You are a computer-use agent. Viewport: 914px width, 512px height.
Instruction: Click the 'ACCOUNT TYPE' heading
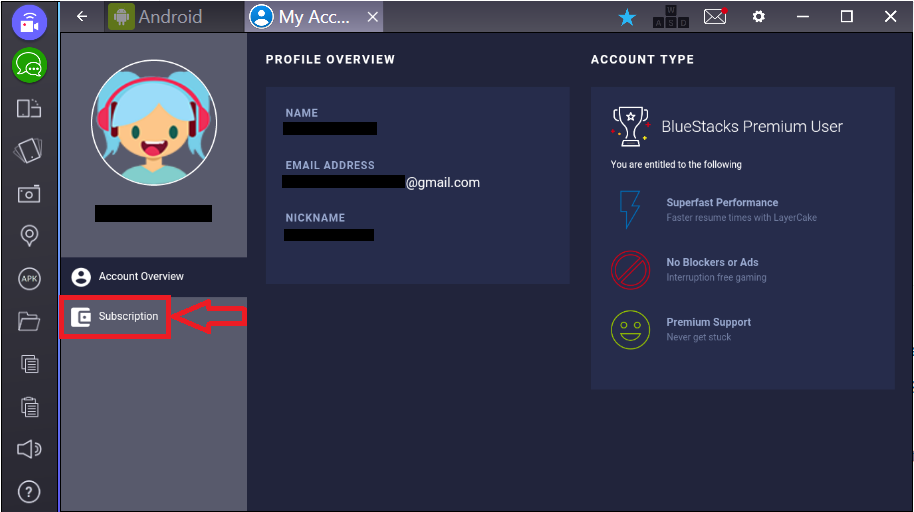click(x=642, y=59)
